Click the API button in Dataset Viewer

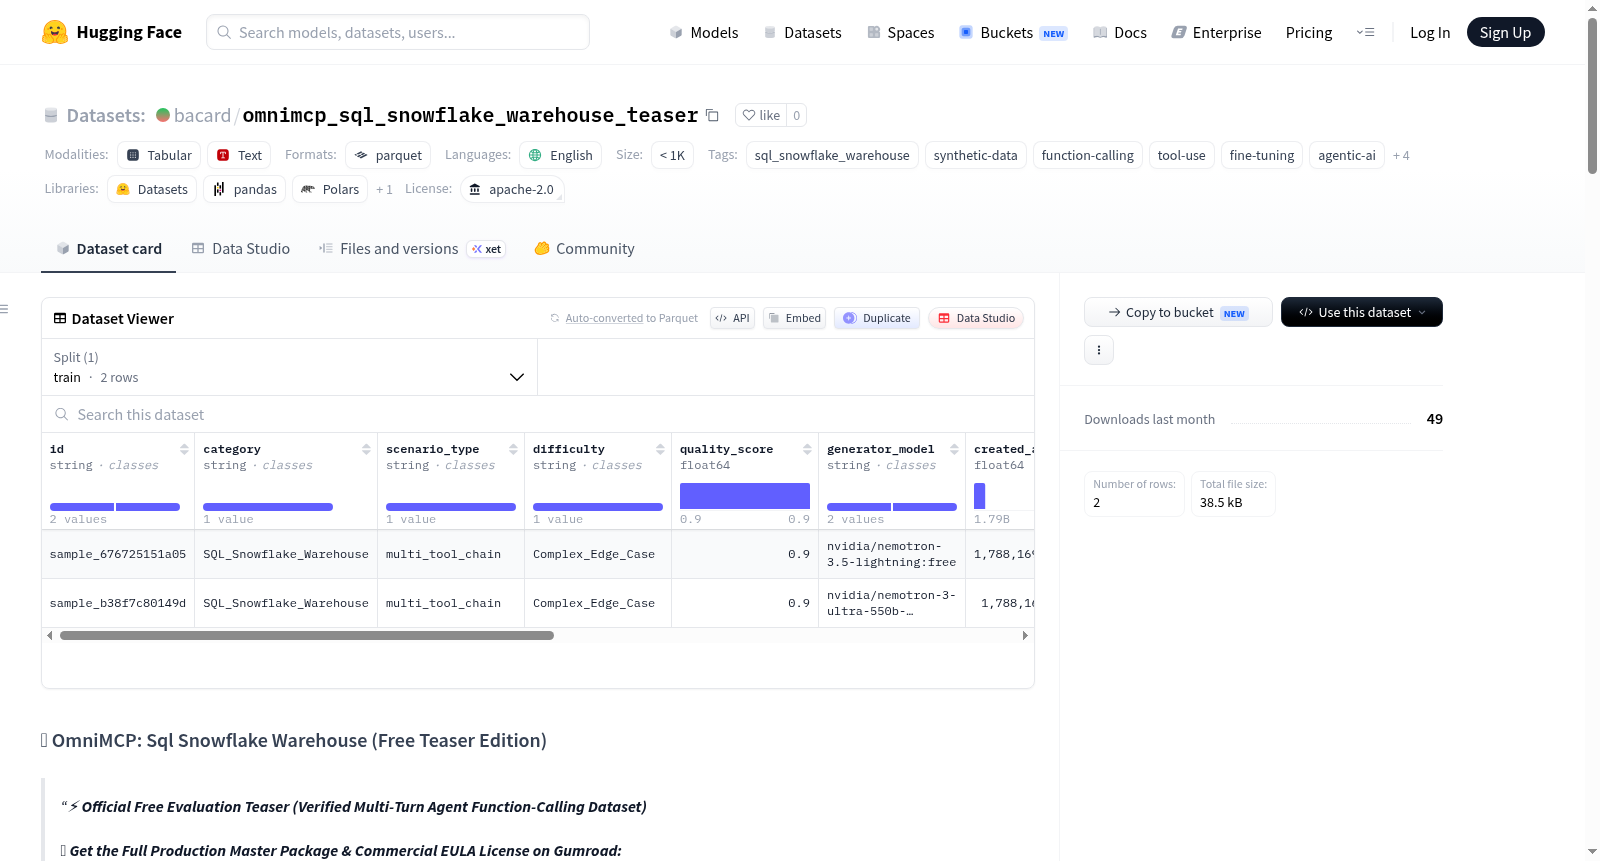point(732,318)
